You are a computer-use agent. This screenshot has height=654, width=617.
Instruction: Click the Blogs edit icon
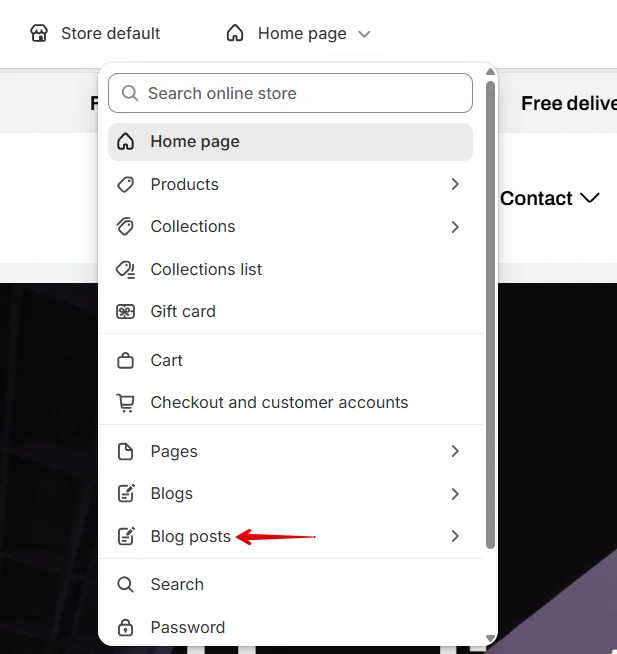point(126,493)
